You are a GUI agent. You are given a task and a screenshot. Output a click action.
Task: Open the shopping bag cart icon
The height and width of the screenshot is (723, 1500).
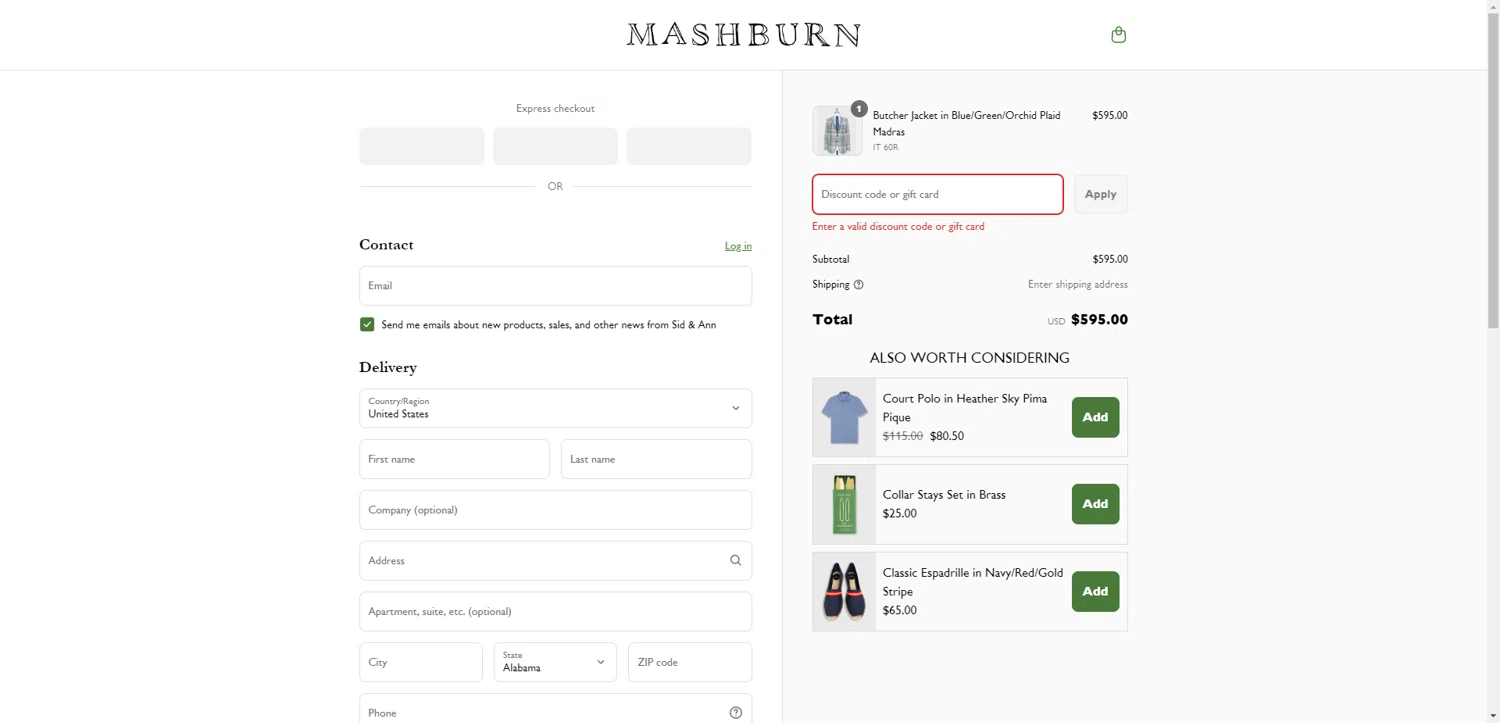coord(1118,35)
